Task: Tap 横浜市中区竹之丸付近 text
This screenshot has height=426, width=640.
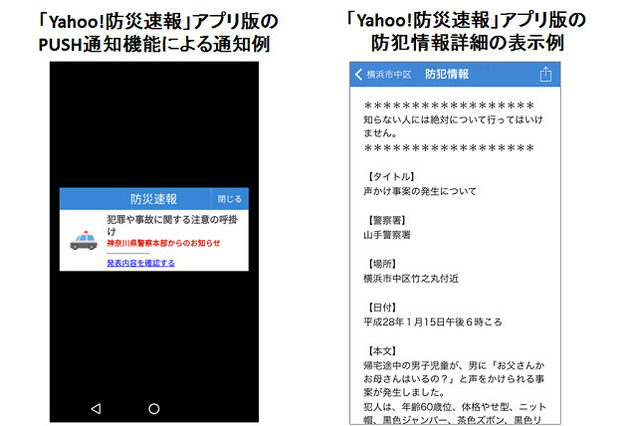Action: pyautogui.click(x=411, y=278)
